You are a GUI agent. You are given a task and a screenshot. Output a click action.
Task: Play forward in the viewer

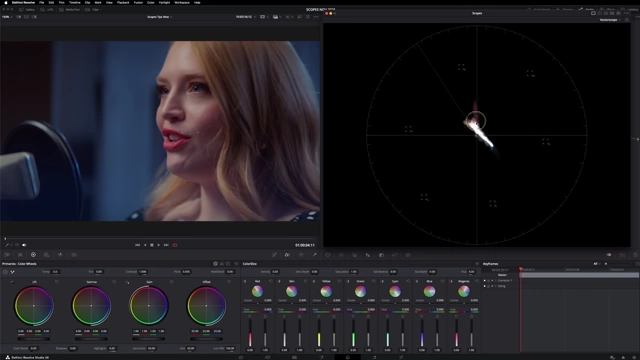159,245
